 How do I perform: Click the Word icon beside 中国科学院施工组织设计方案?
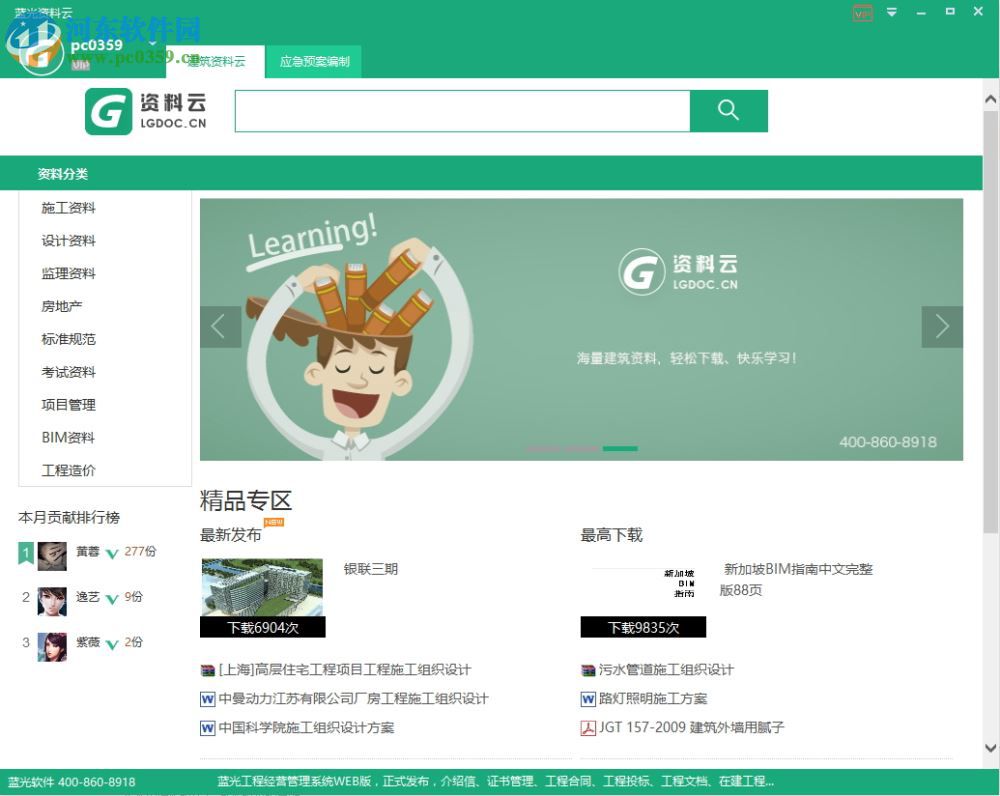[207, 728]
